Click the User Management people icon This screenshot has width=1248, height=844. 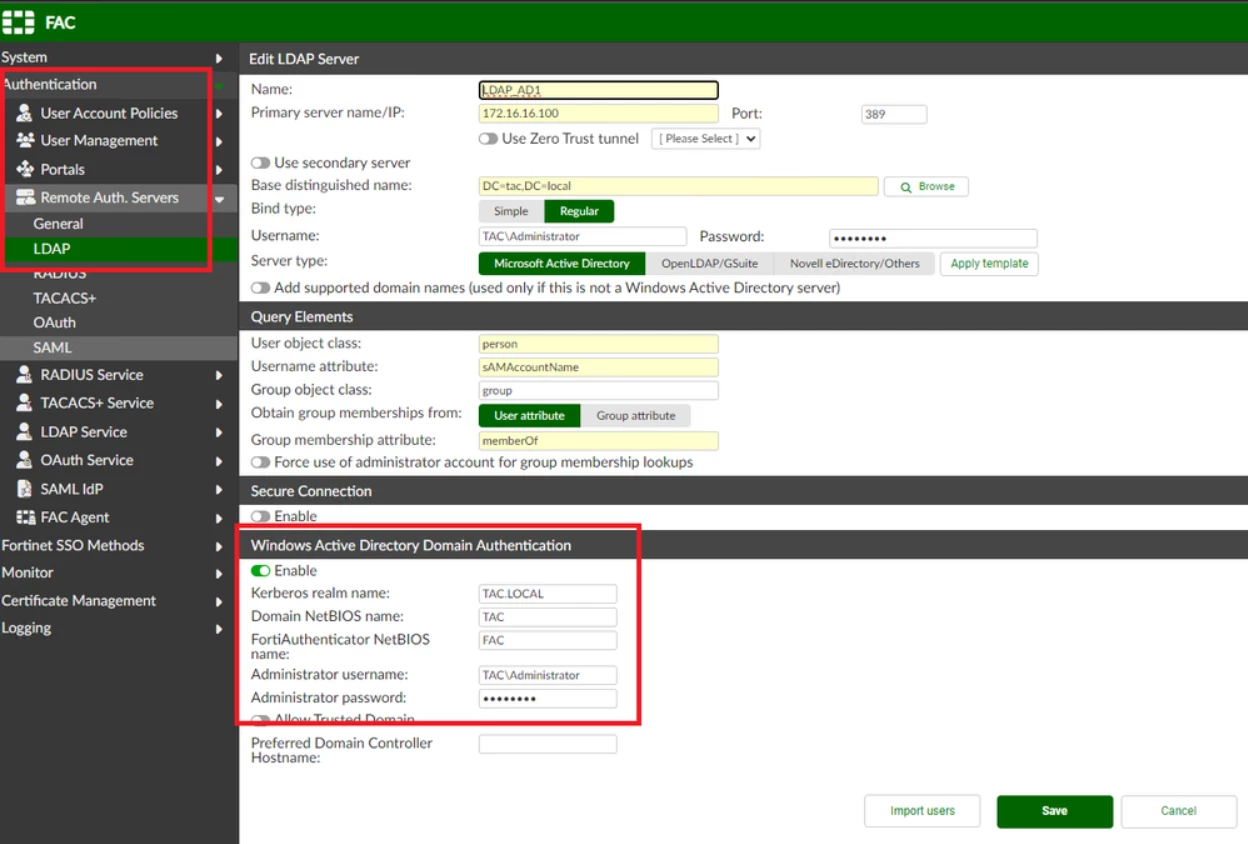(x=25, y=140)
